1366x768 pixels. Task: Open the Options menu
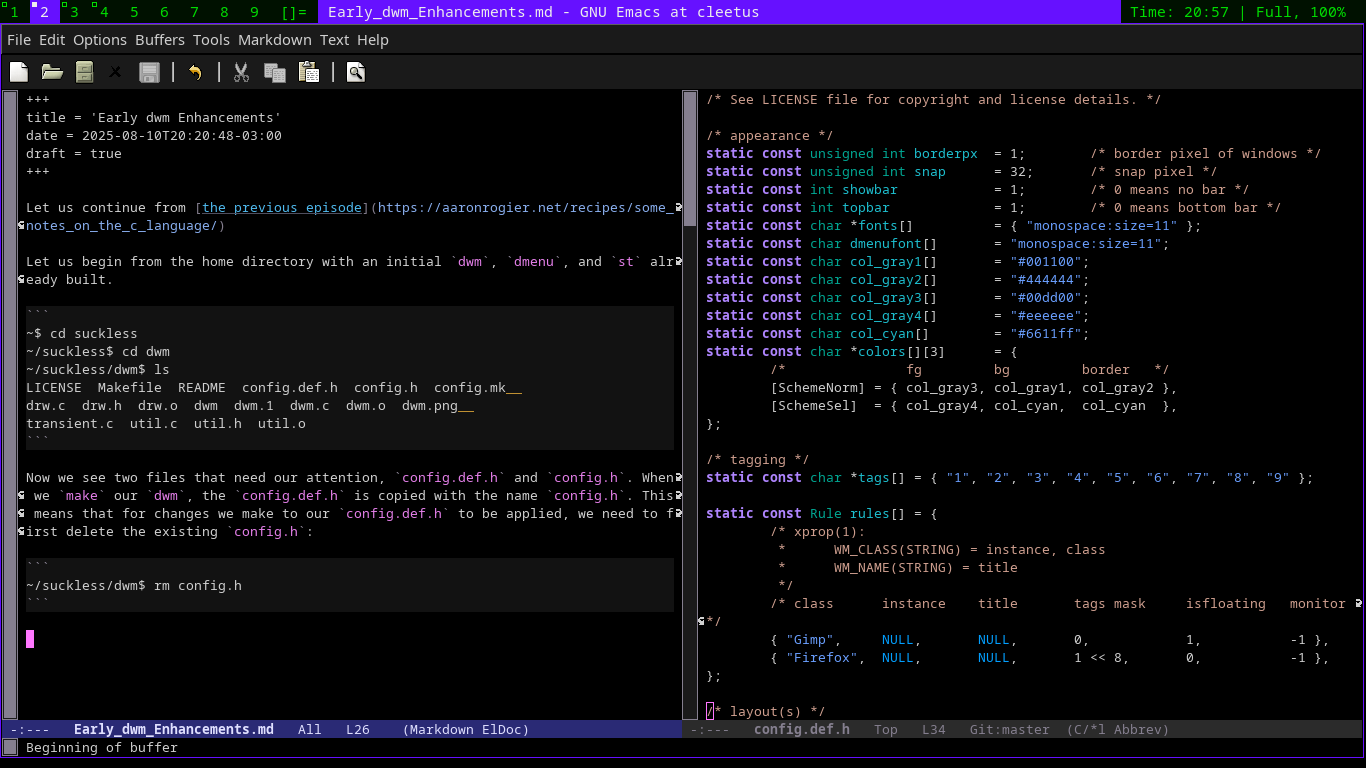coord(100,40)
